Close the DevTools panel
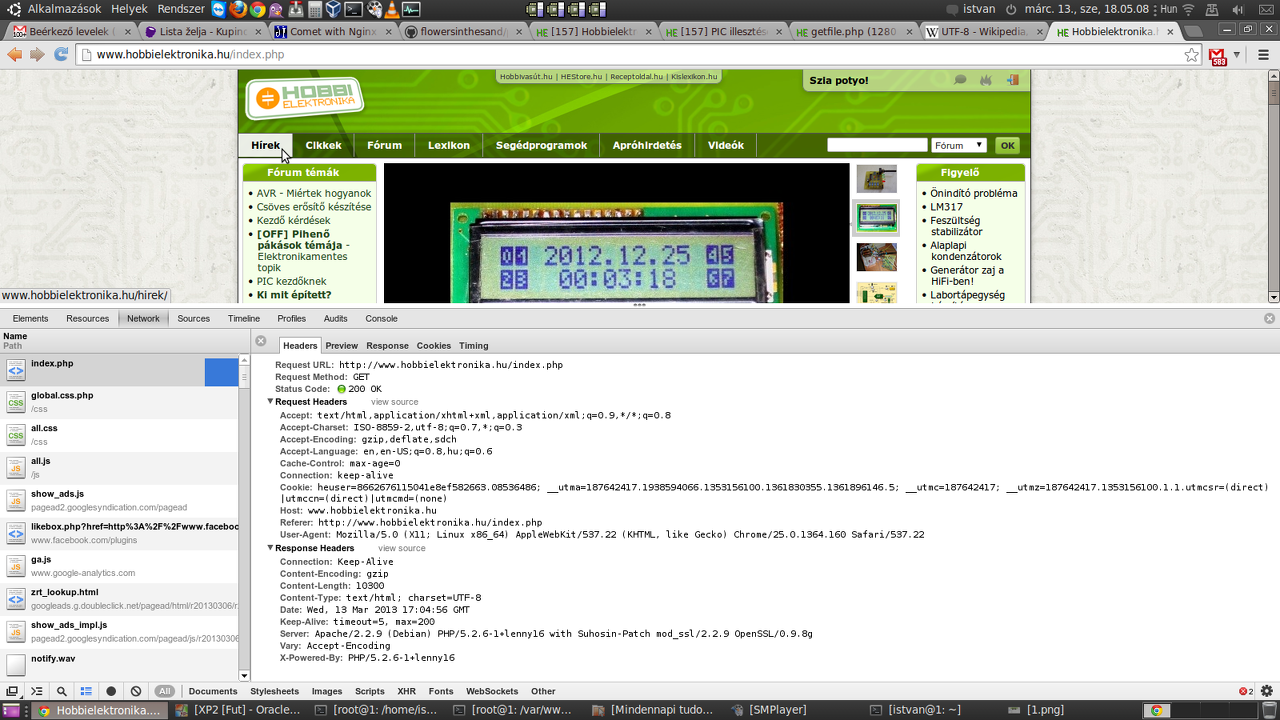The width and height of the screenshot is (1280, 720). tap(1270, 318)
